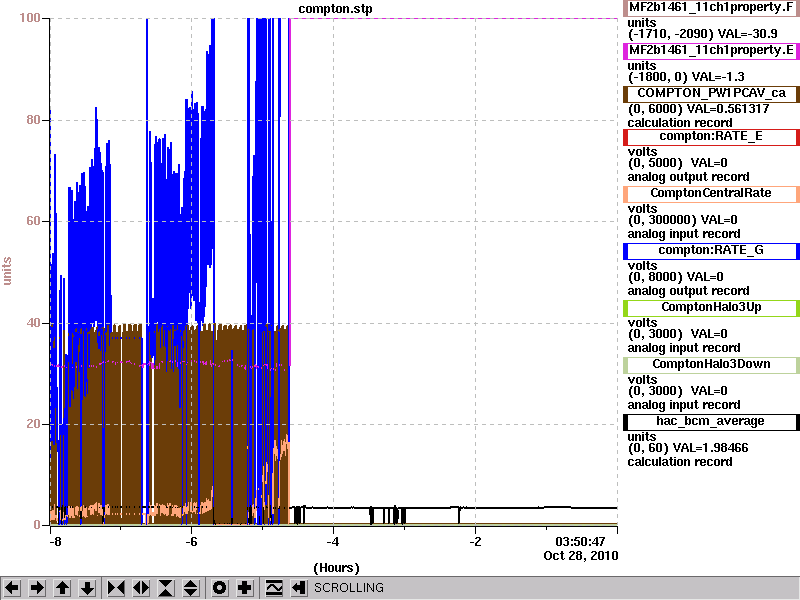Click the 'VAL=-30.9' range readout
800x600 pixels.
click(748, 34)
